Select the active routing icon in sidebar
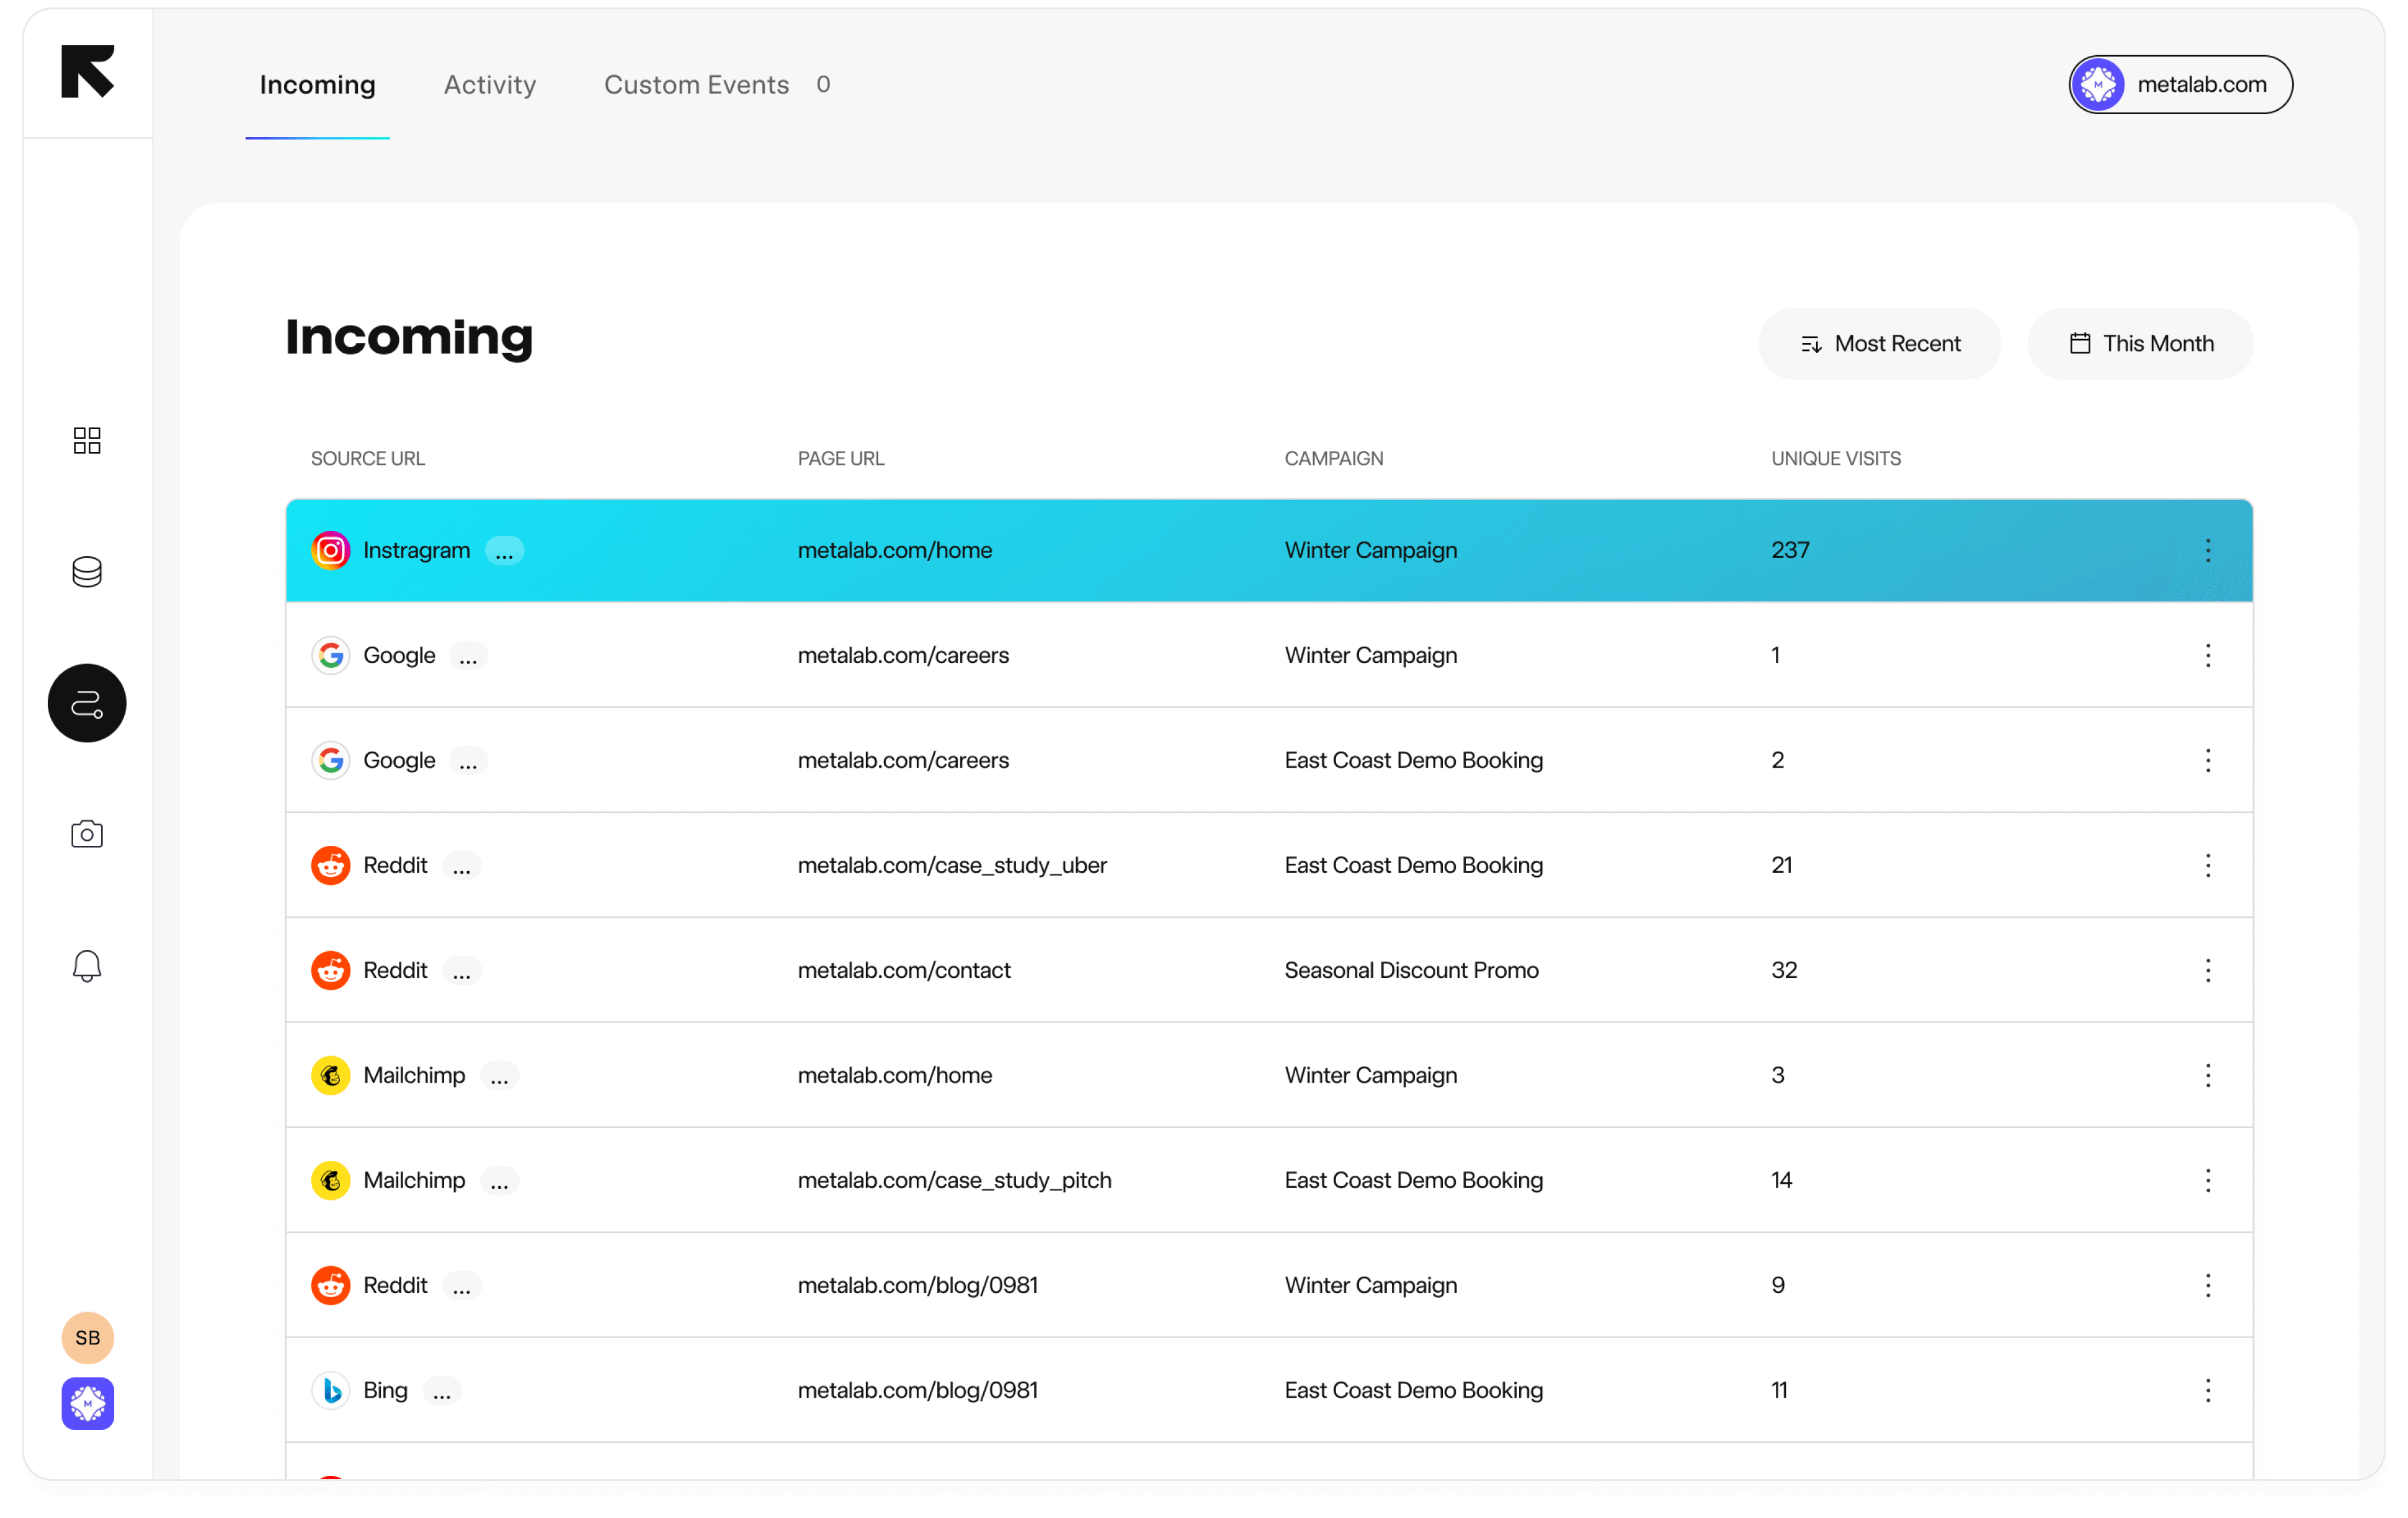 [x=87, y=703]
